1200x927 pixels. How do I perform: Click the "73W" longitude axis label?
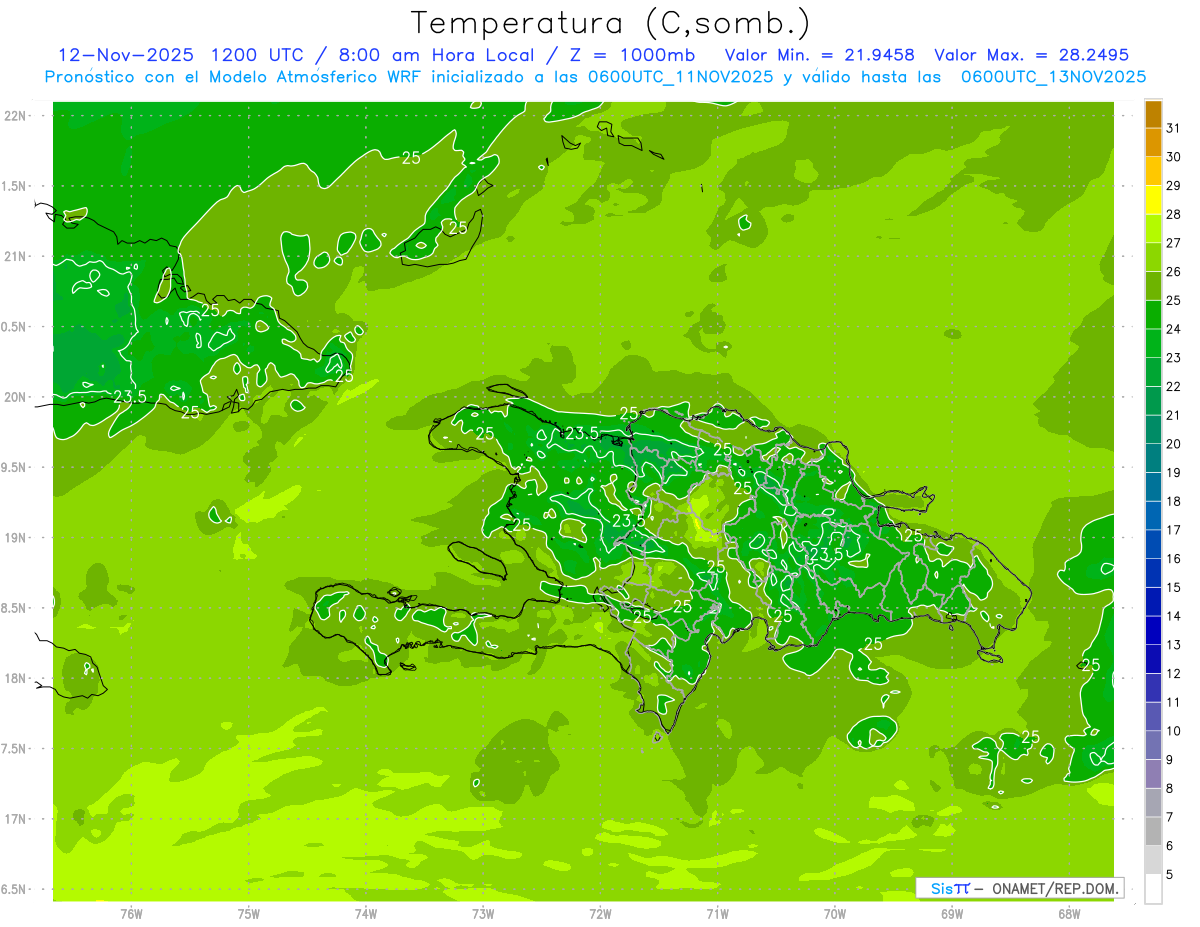tap(483, 914)
